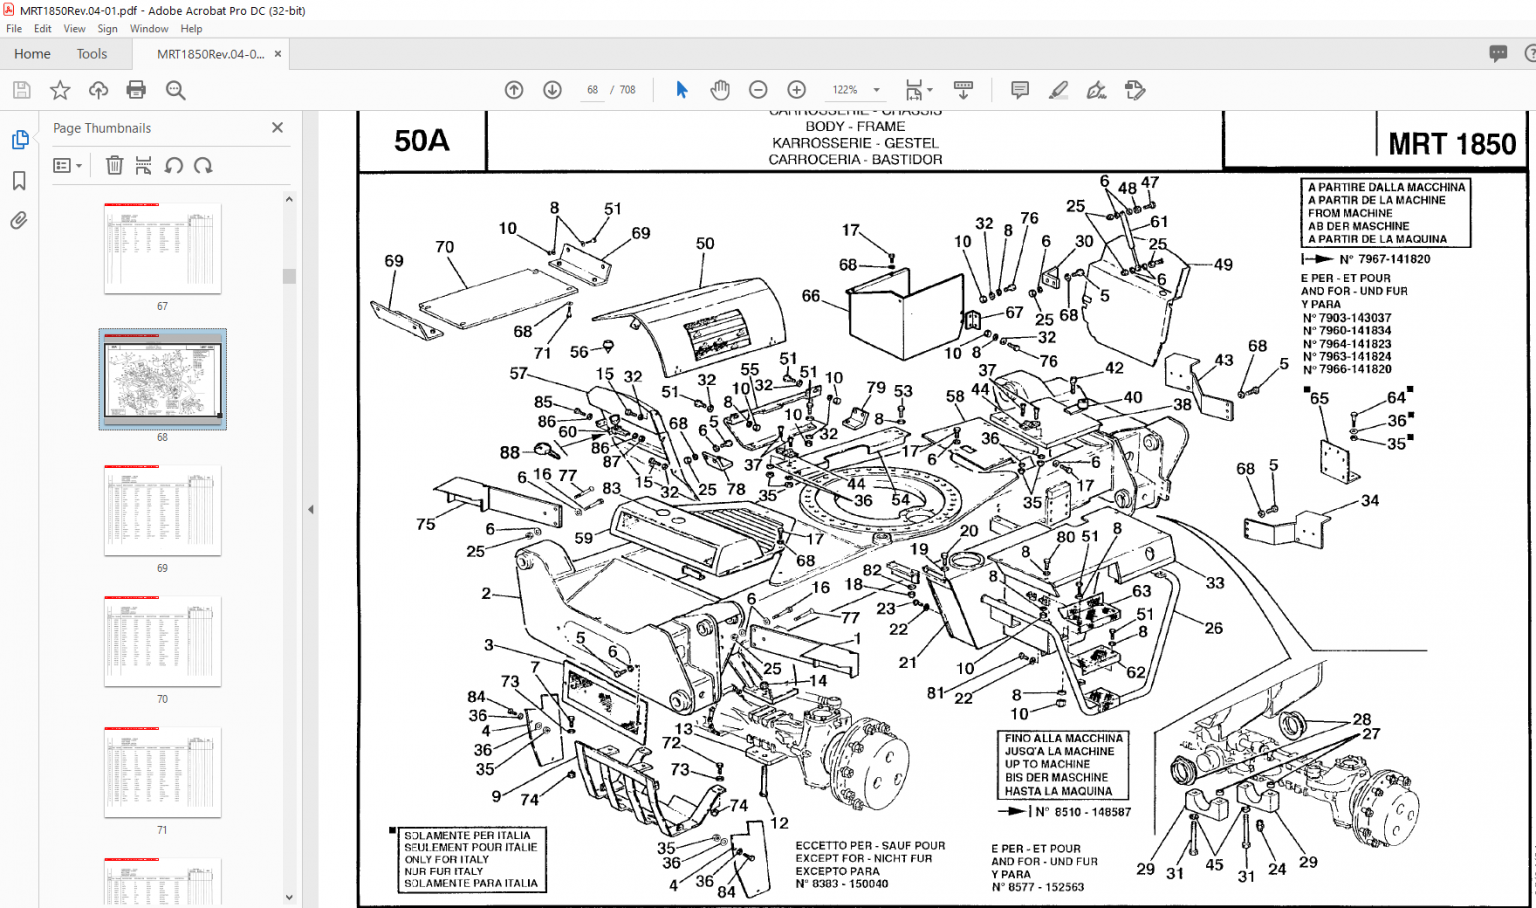
Task: Add a sticky note comment
Action: point(1020,90)
